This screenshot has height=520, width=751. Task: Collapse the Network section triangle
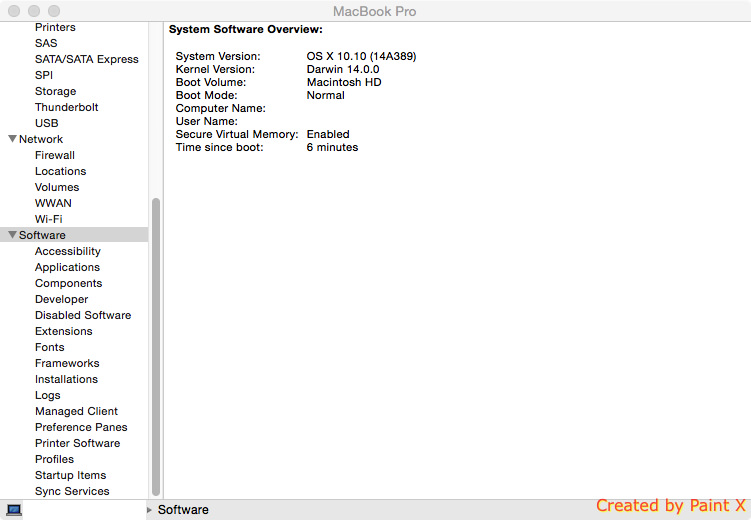point(12,139)
